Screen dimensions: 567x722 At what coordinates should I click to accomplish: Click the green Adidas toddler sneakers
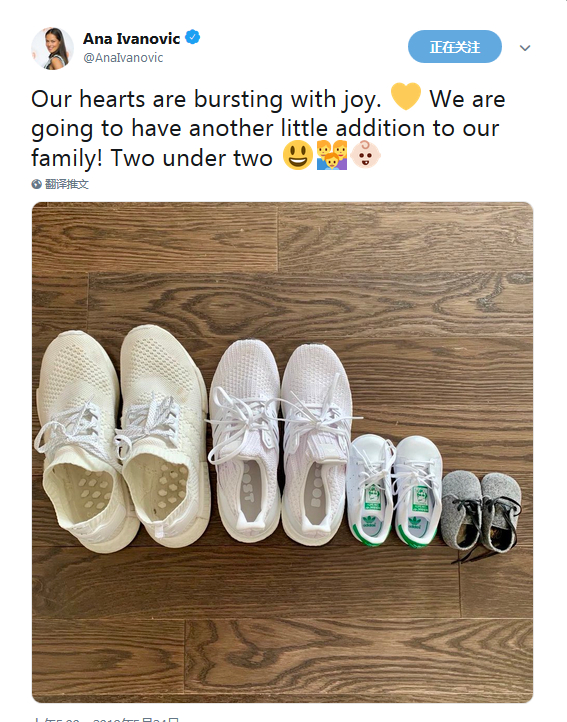[394, 491]
